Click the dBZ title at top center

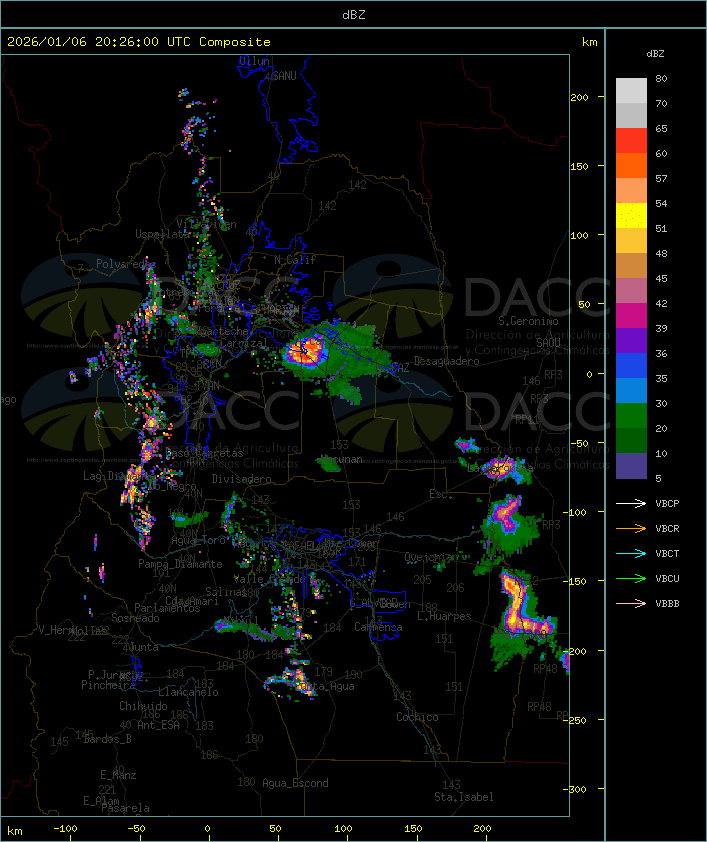tap(353, 14)
